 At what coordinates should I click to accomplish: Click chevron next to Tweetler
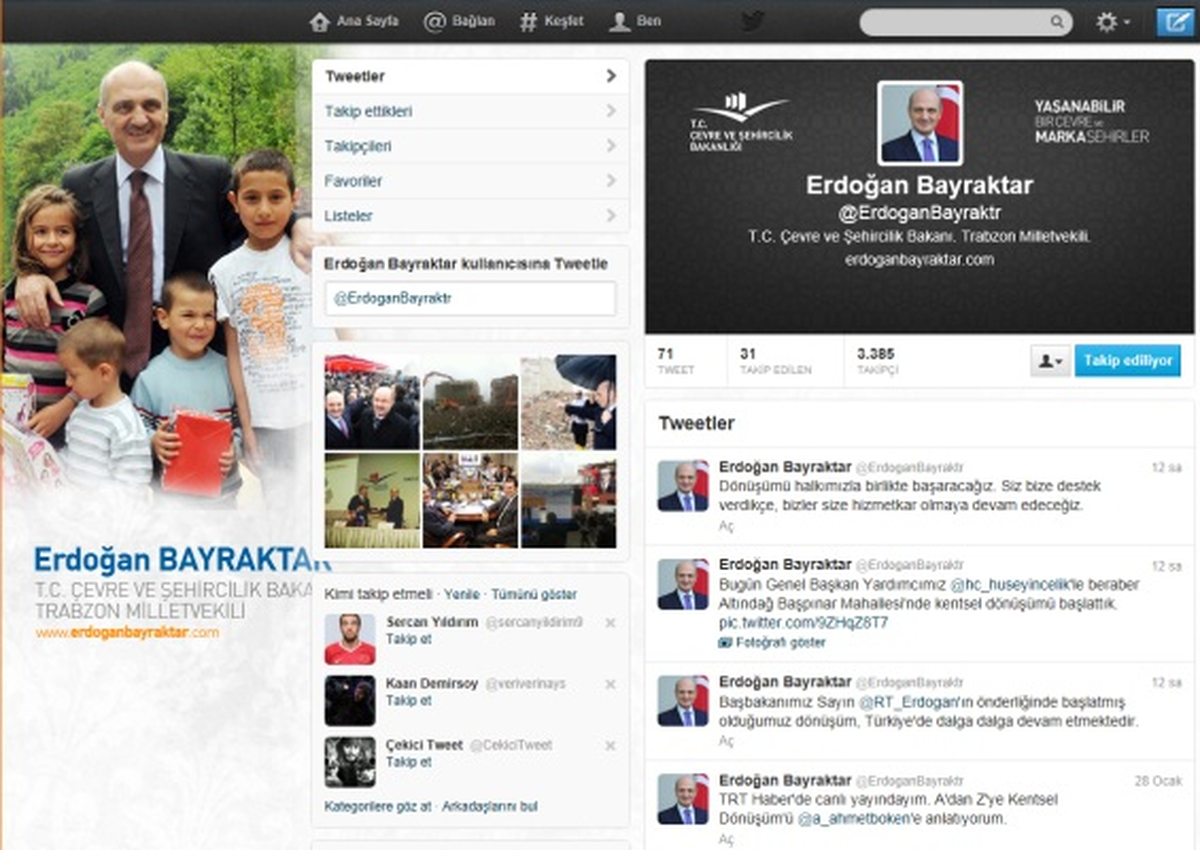tap(611, 76)
